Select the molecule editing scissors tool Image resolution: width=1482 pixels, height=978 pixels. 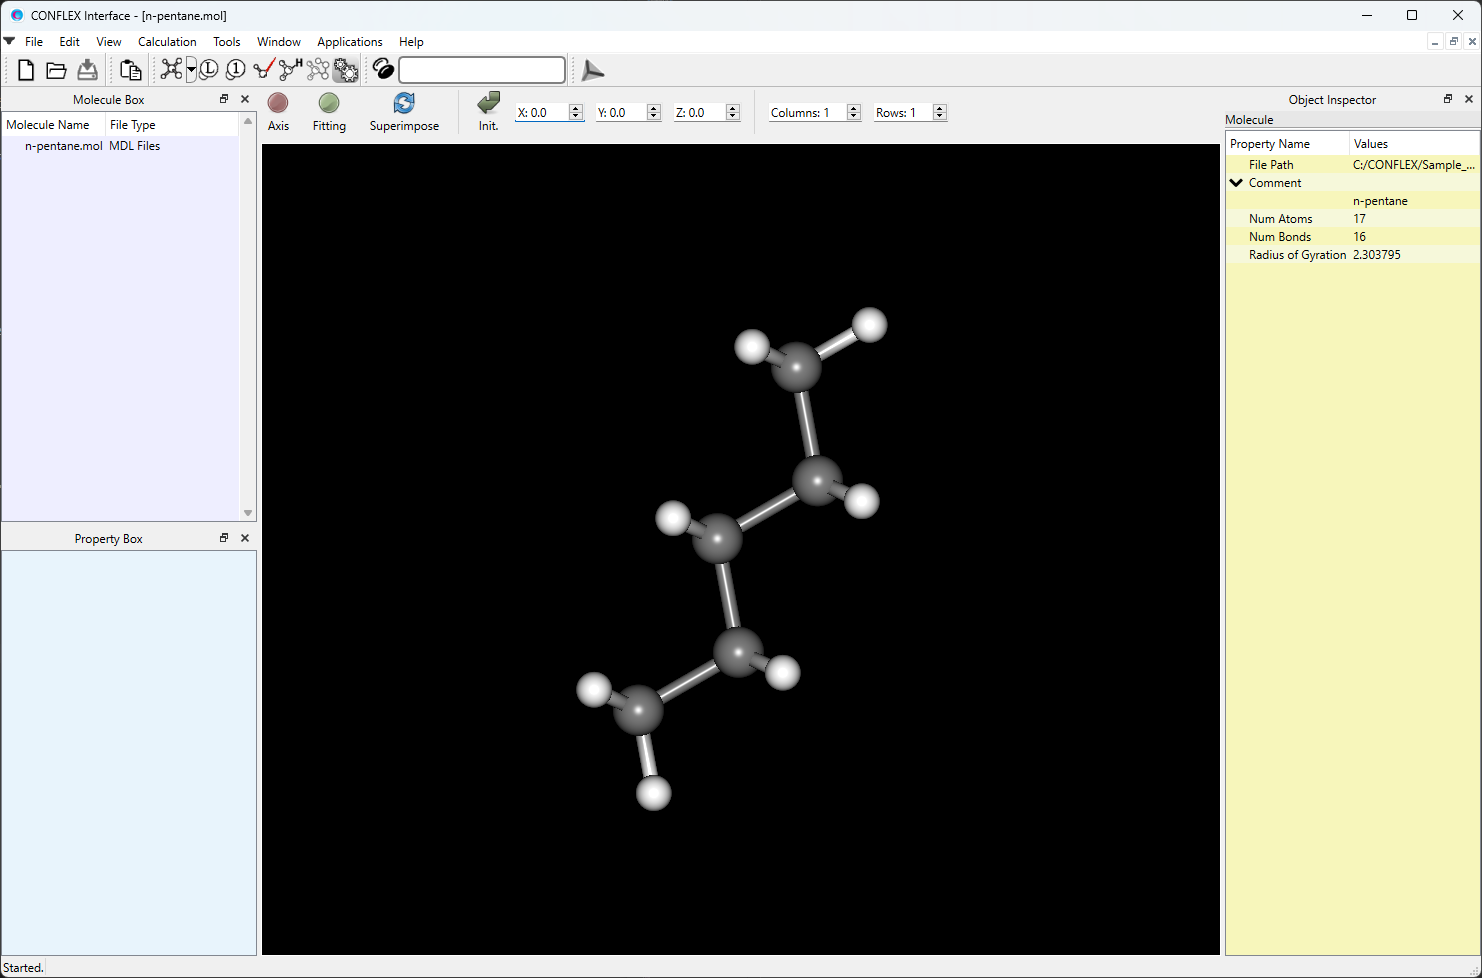point(171,69)
